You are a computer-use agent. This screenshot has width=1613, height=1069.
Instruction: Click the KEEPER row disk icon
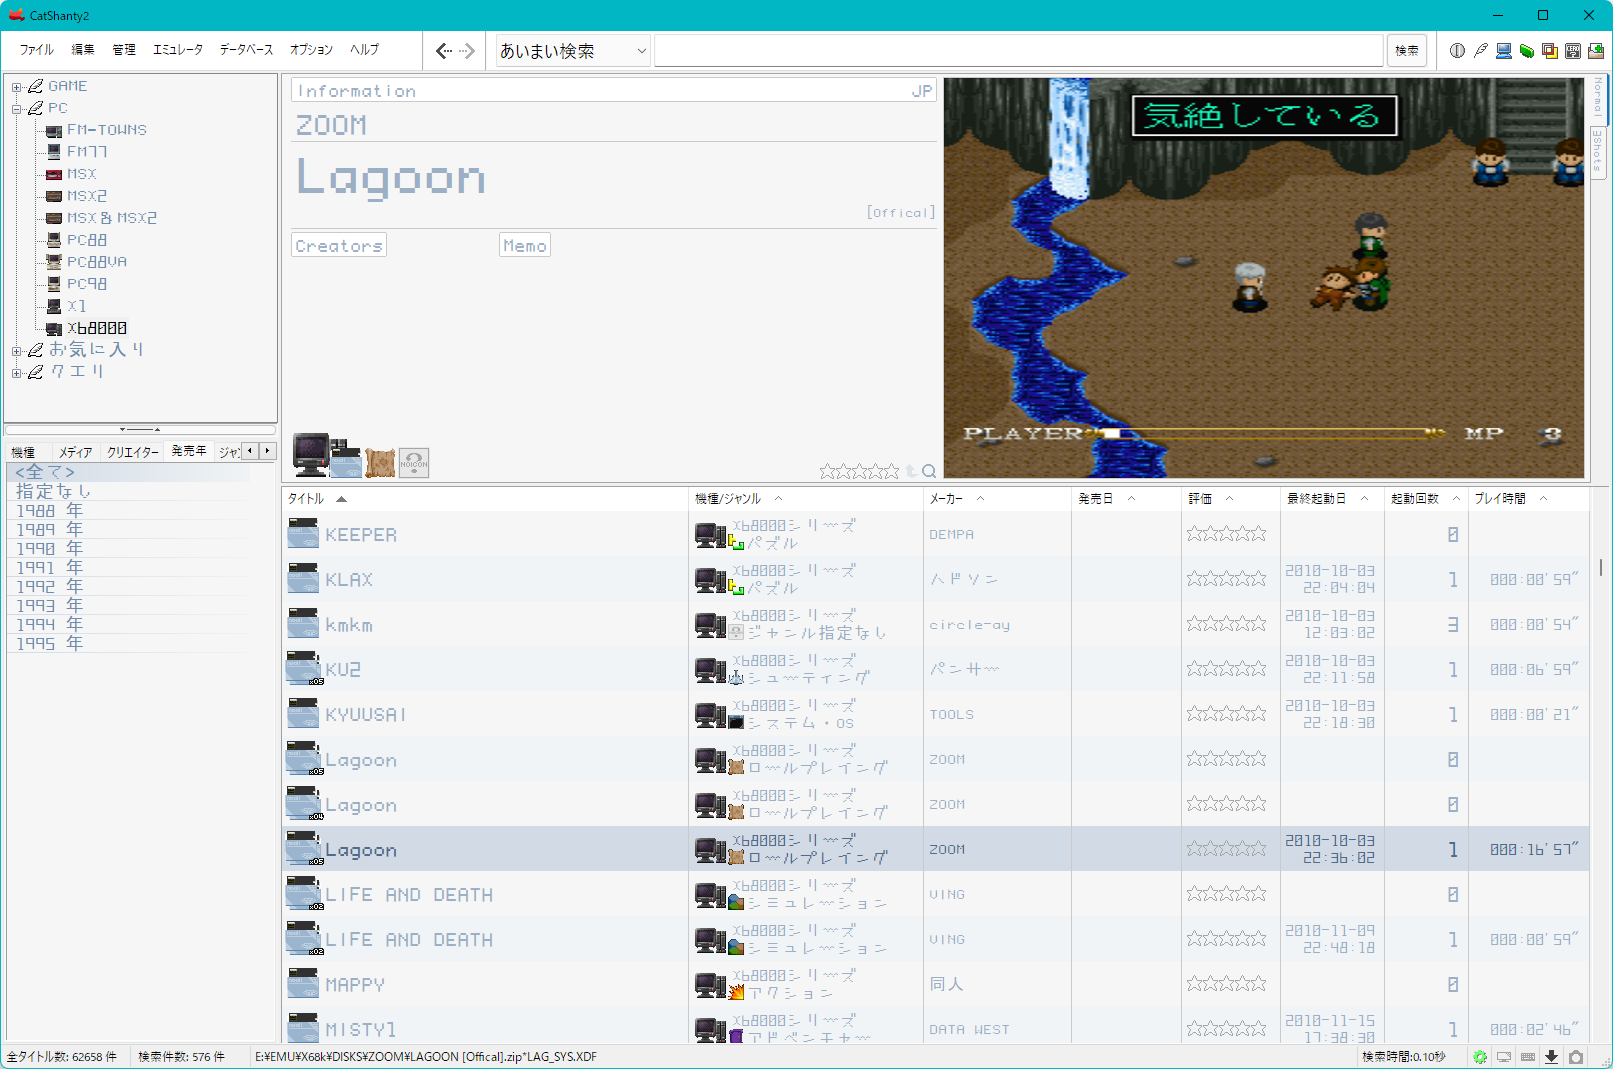(x=303, y=534)
